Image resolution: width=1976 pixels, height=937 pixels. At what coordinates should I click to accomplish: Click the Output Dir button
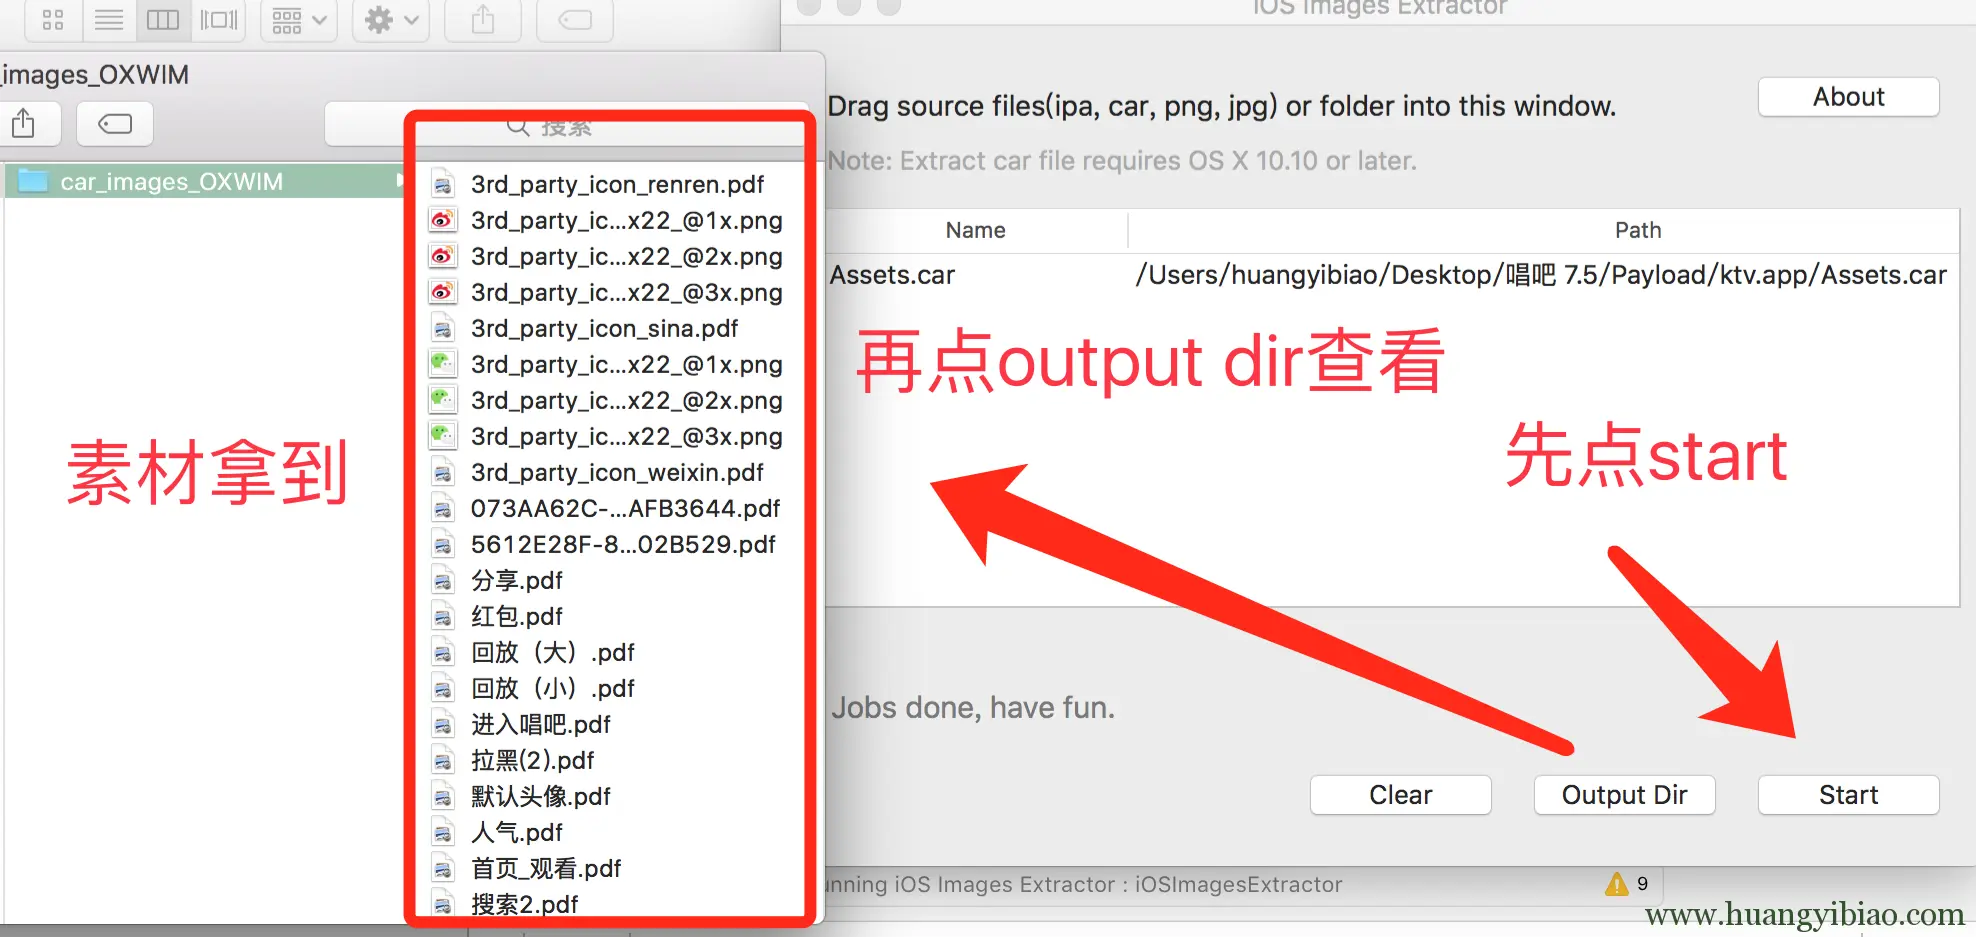[x=1624, y=795]
